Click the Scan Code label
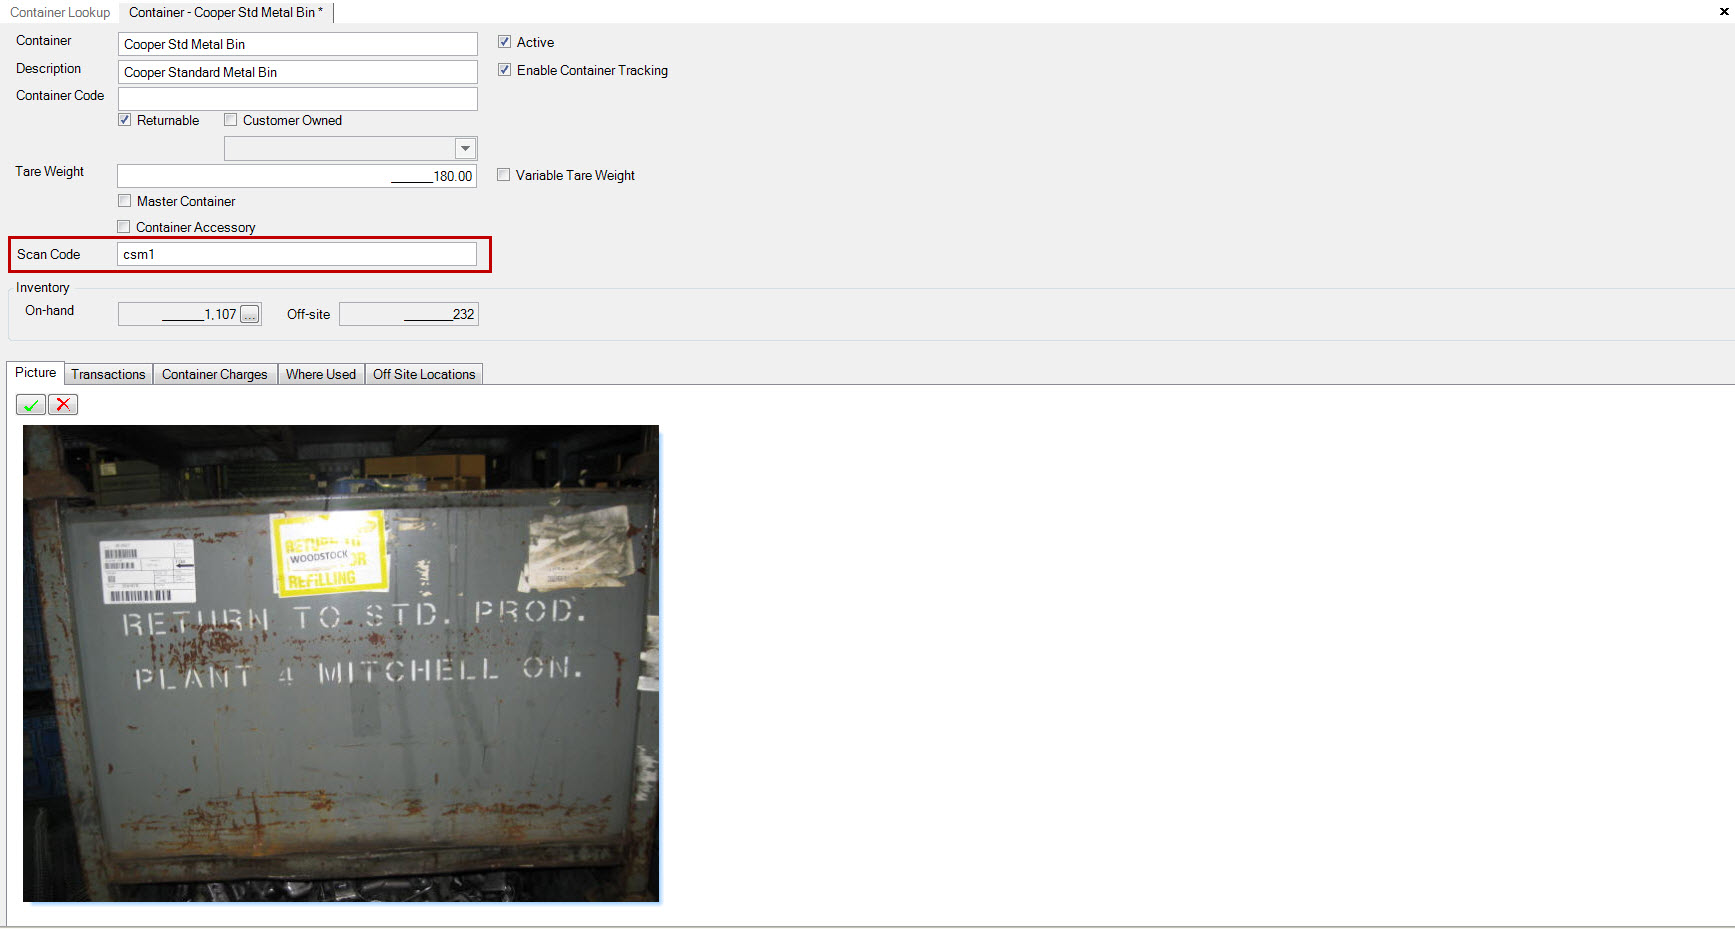This screenshot has width=1735, height=929. pyautogui.click(x=48, y=254)
